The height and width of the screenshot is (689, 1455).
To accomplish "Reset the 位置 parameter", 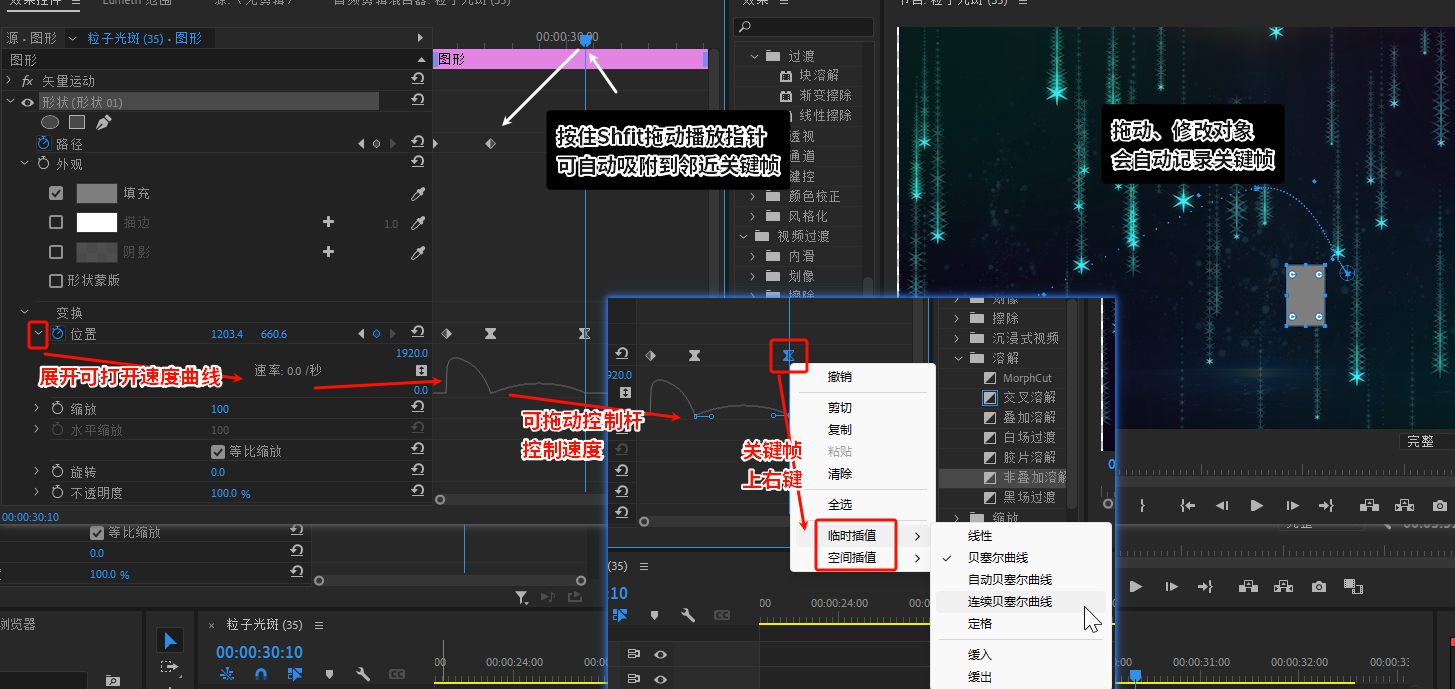I will coord(417,333).
